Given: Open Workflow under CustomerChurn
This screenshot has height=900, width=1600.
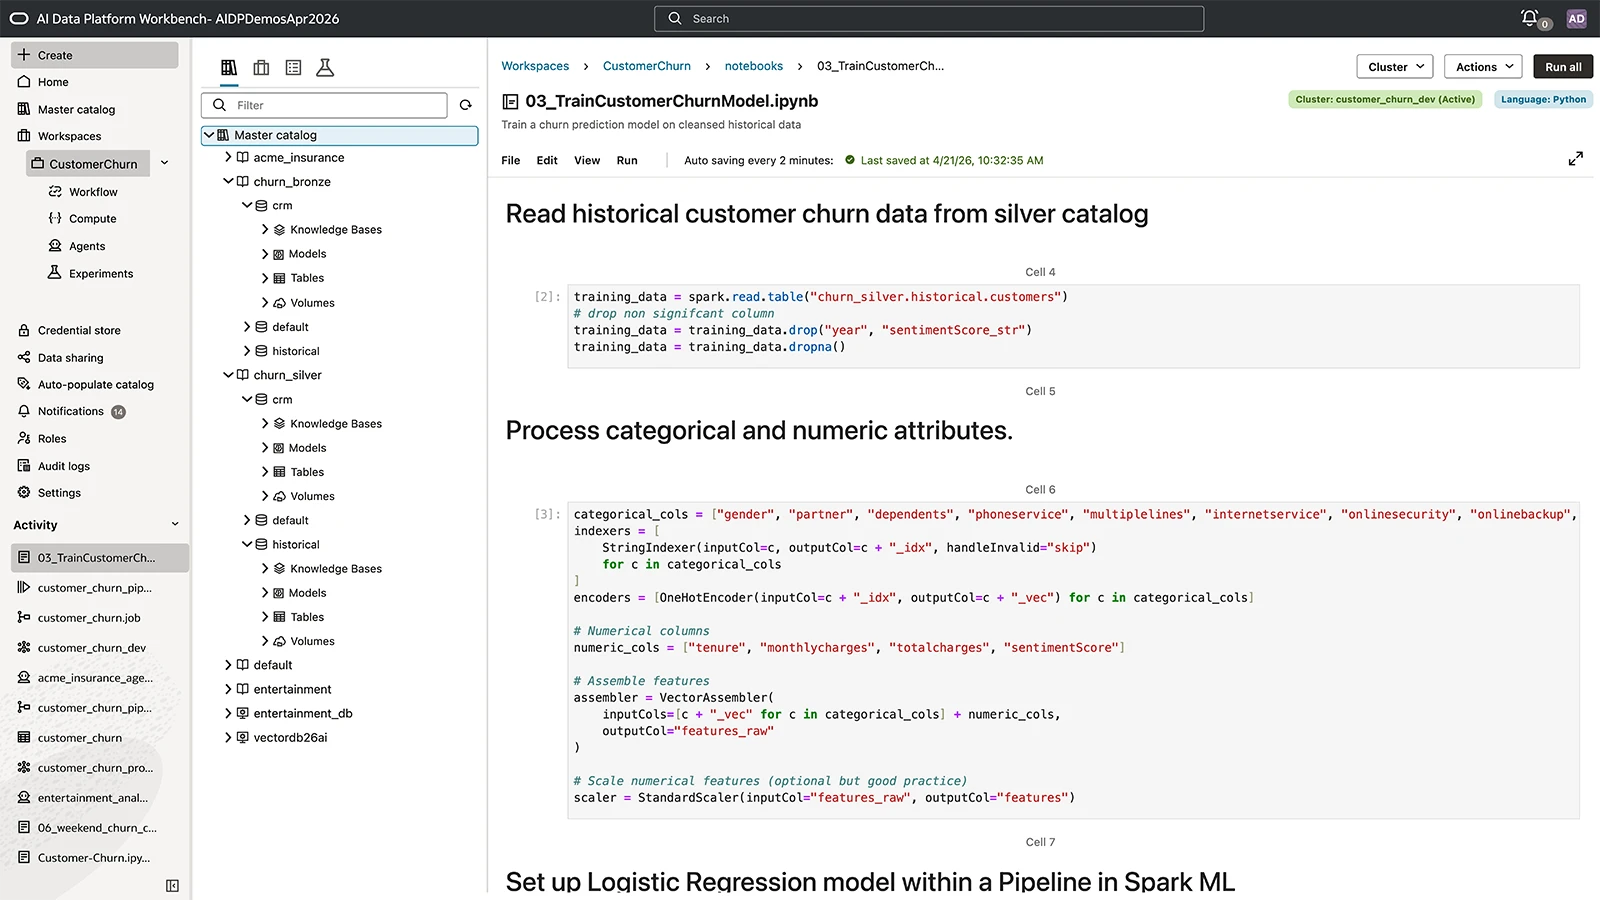Looking at the screenshot, I should click(93, 192).
